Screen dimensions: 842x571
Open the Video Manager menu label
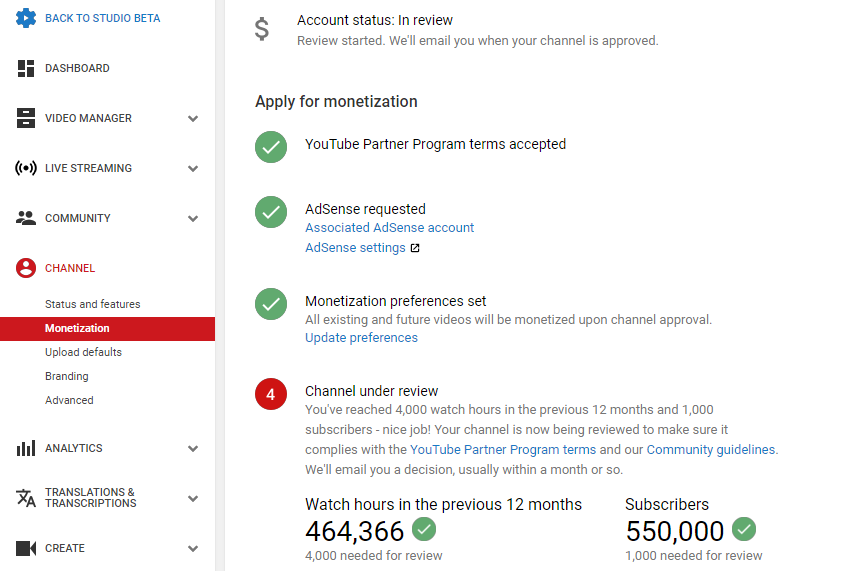88,118
